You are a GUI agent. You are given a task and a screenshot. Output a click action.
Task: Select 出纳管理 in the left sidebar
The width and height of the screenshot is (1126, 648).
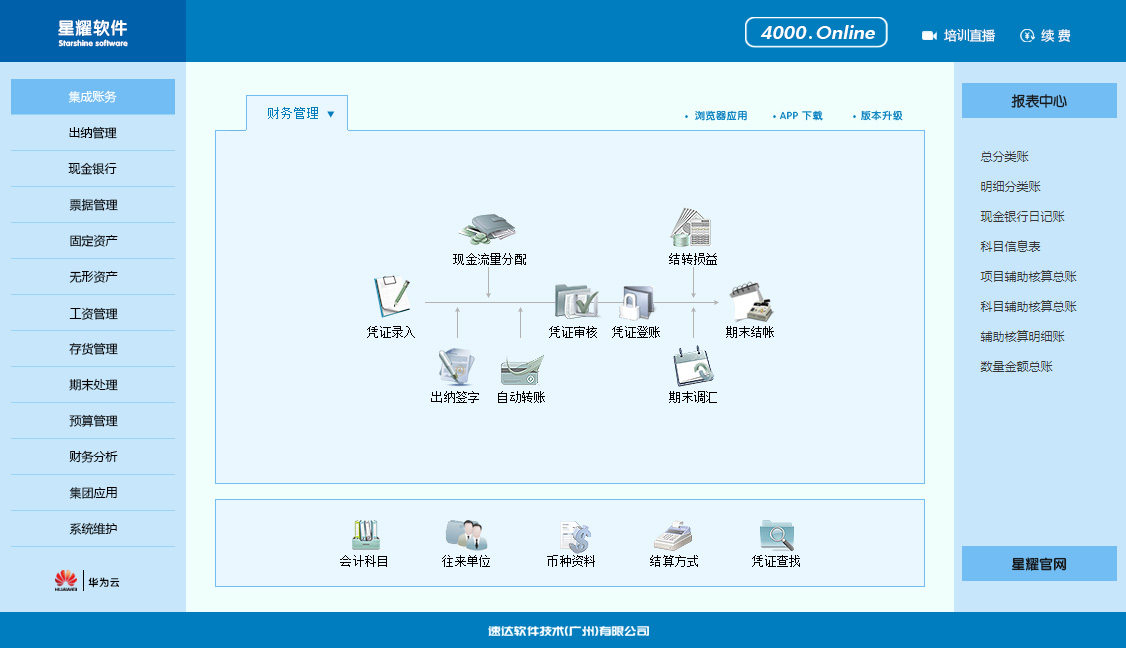point(93,133)
